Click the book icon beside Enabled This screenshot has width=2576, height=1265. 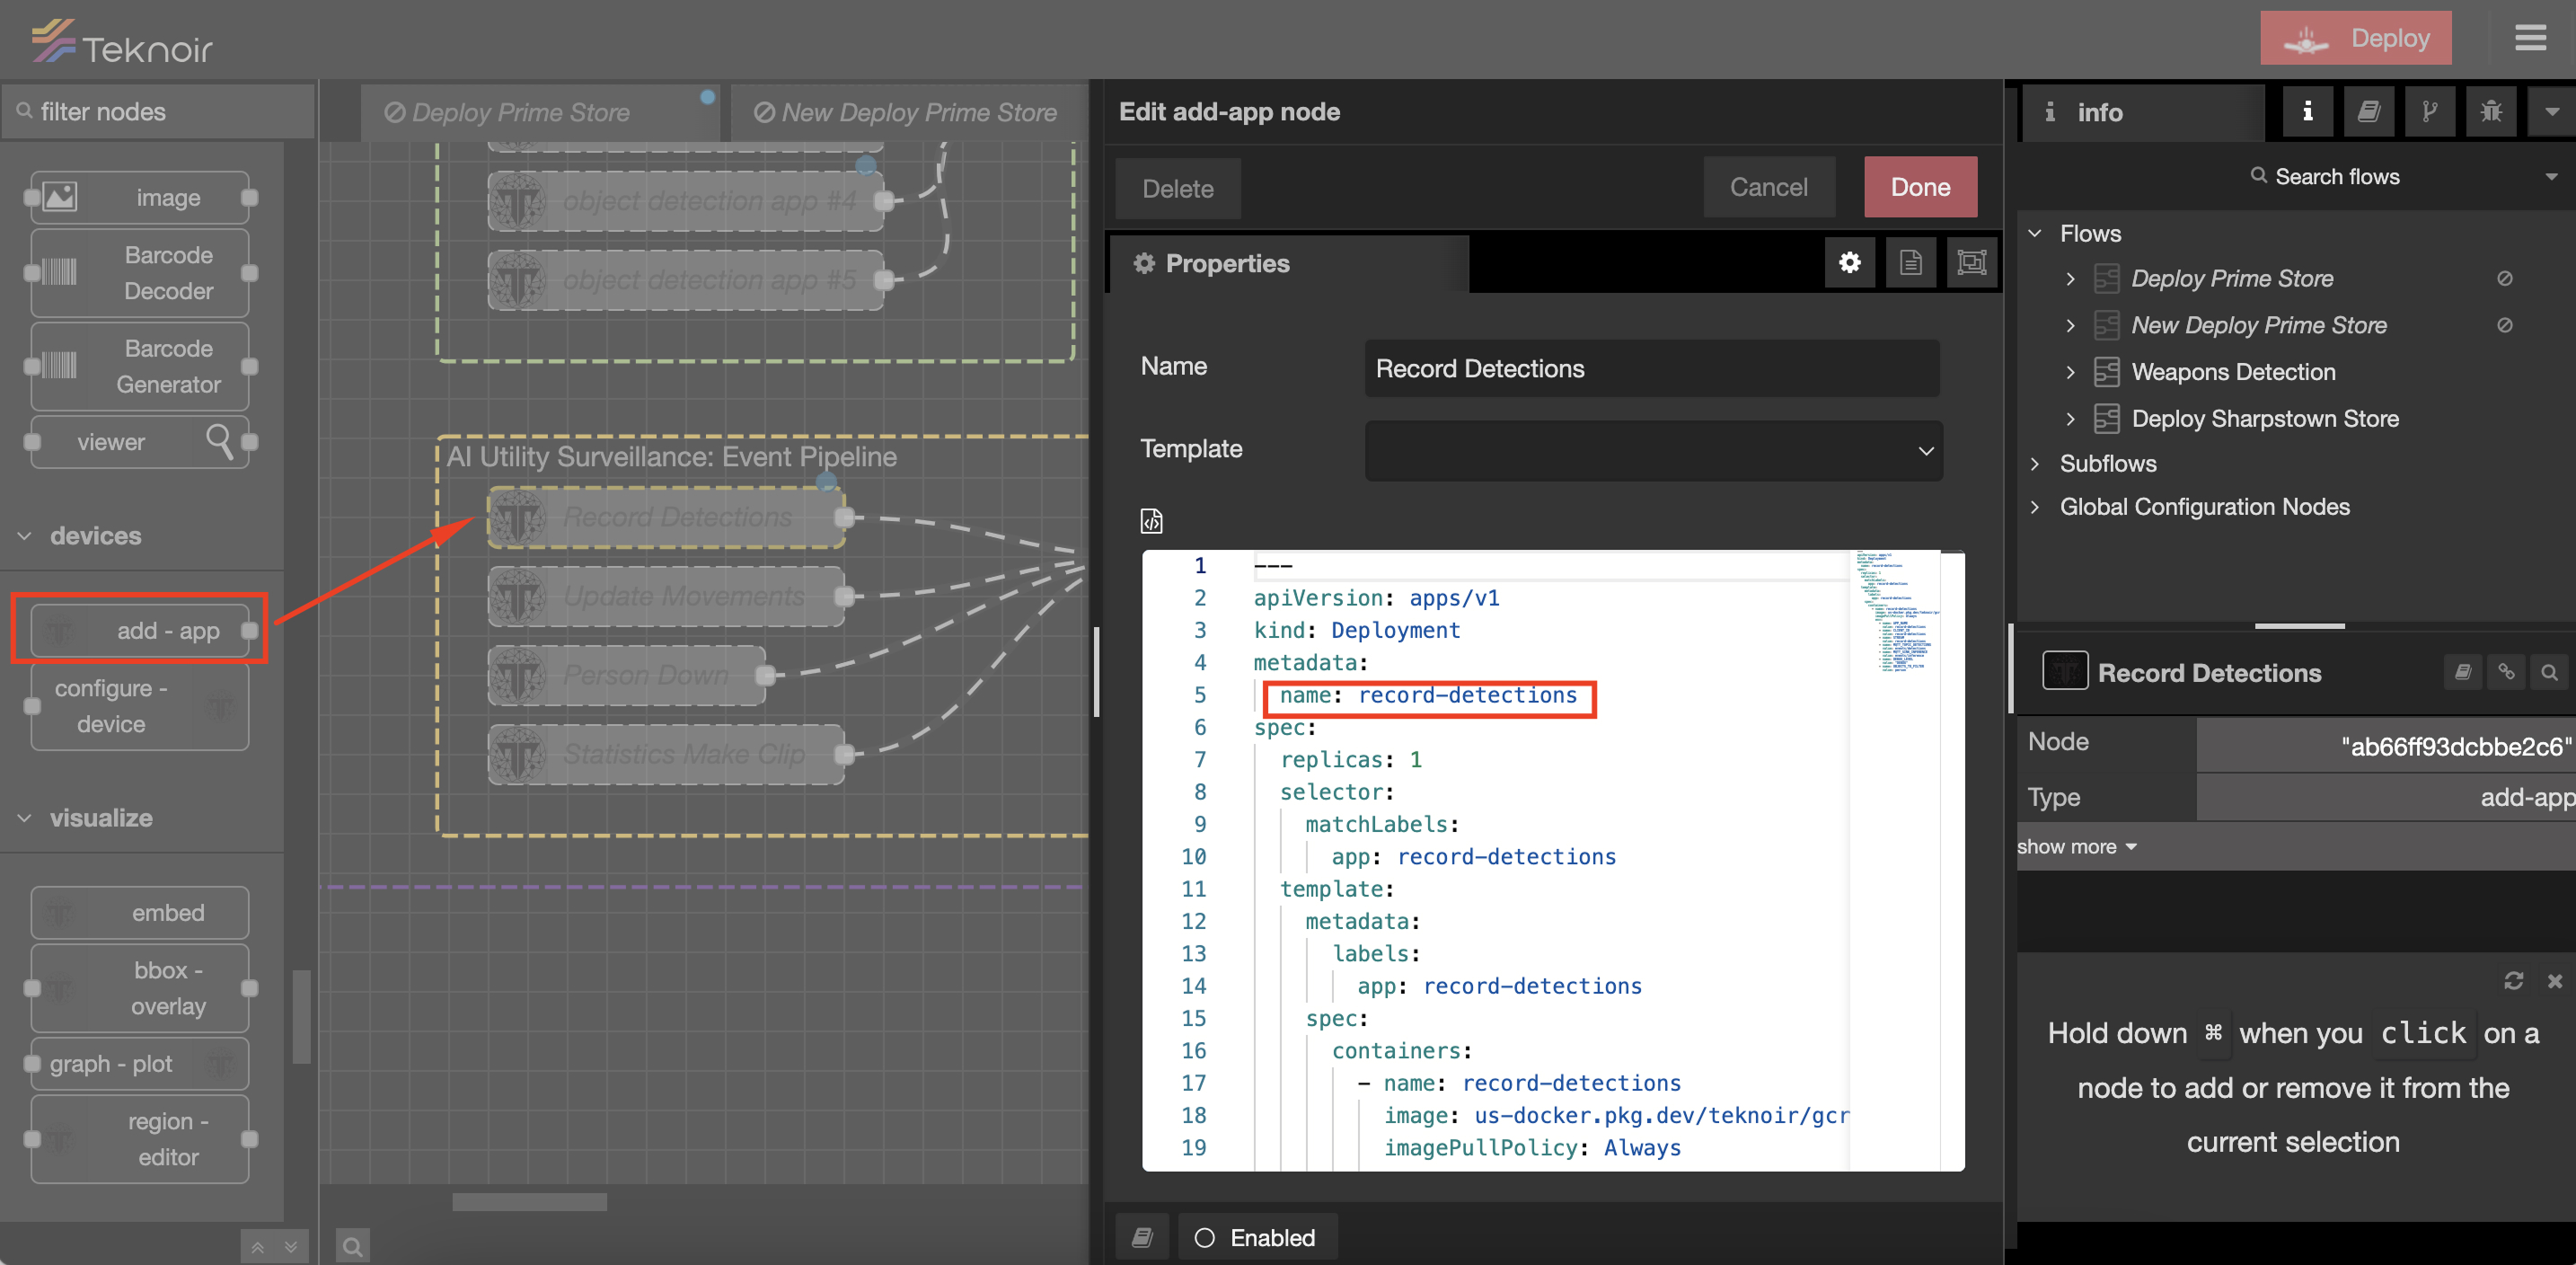click(x=1142, y=1237)
